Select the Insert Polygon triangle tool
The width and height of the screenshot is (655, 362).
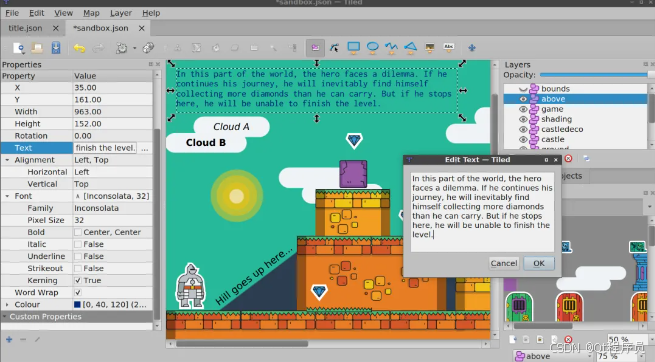411,48
